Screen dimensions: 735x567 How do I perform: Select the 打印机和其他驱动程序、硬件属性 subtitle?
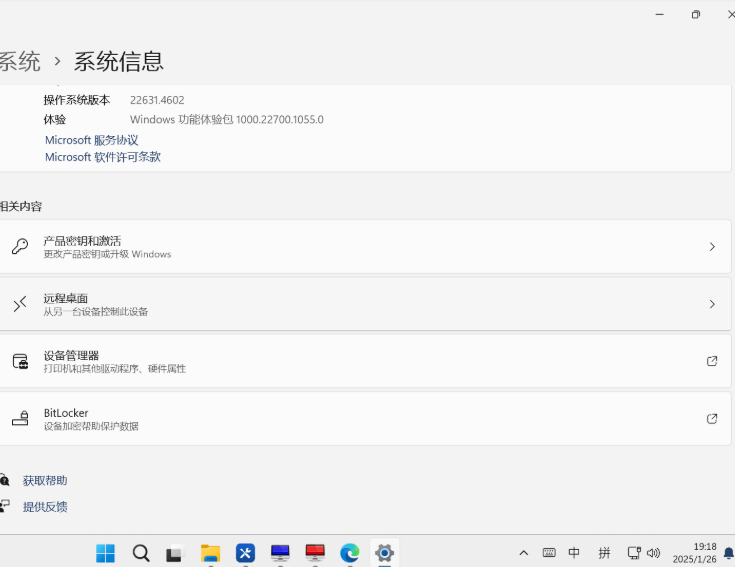[115, 369]
